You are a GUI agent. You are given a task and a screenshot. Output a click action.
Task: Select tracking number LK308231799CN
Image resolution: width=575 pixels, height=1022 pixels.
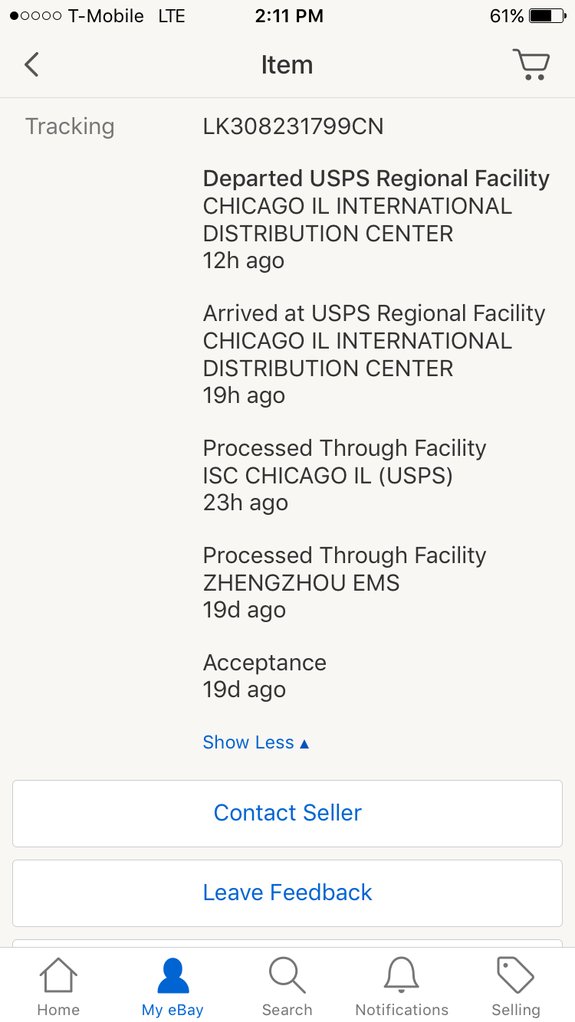(x=293, y=126)
